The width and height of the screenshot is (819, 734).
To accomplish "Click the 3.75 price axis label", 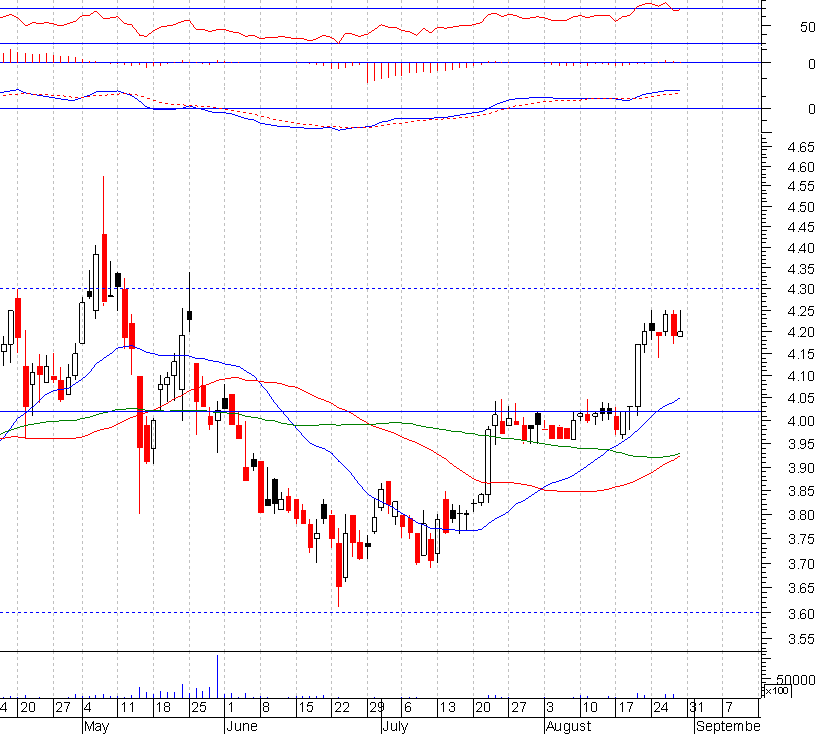I will point(801,539).
